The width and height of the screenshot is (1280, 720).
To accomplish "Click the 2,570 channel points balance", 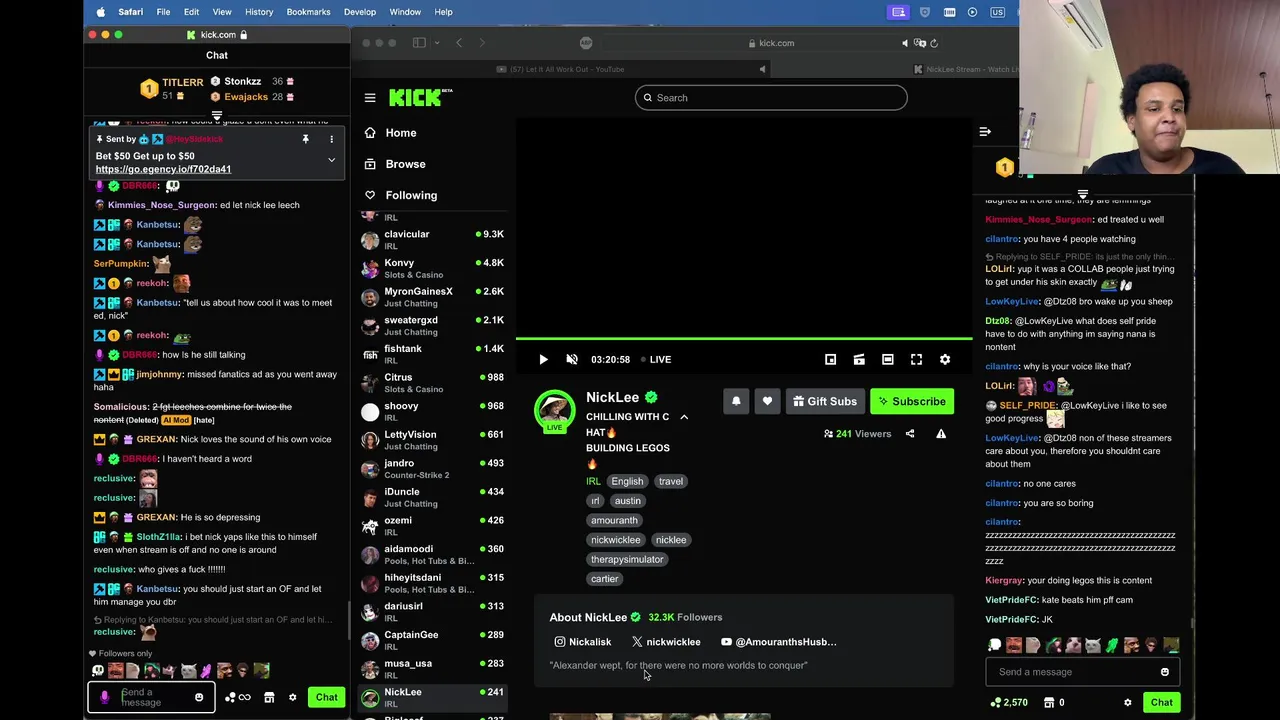I will pos(1008,703).
